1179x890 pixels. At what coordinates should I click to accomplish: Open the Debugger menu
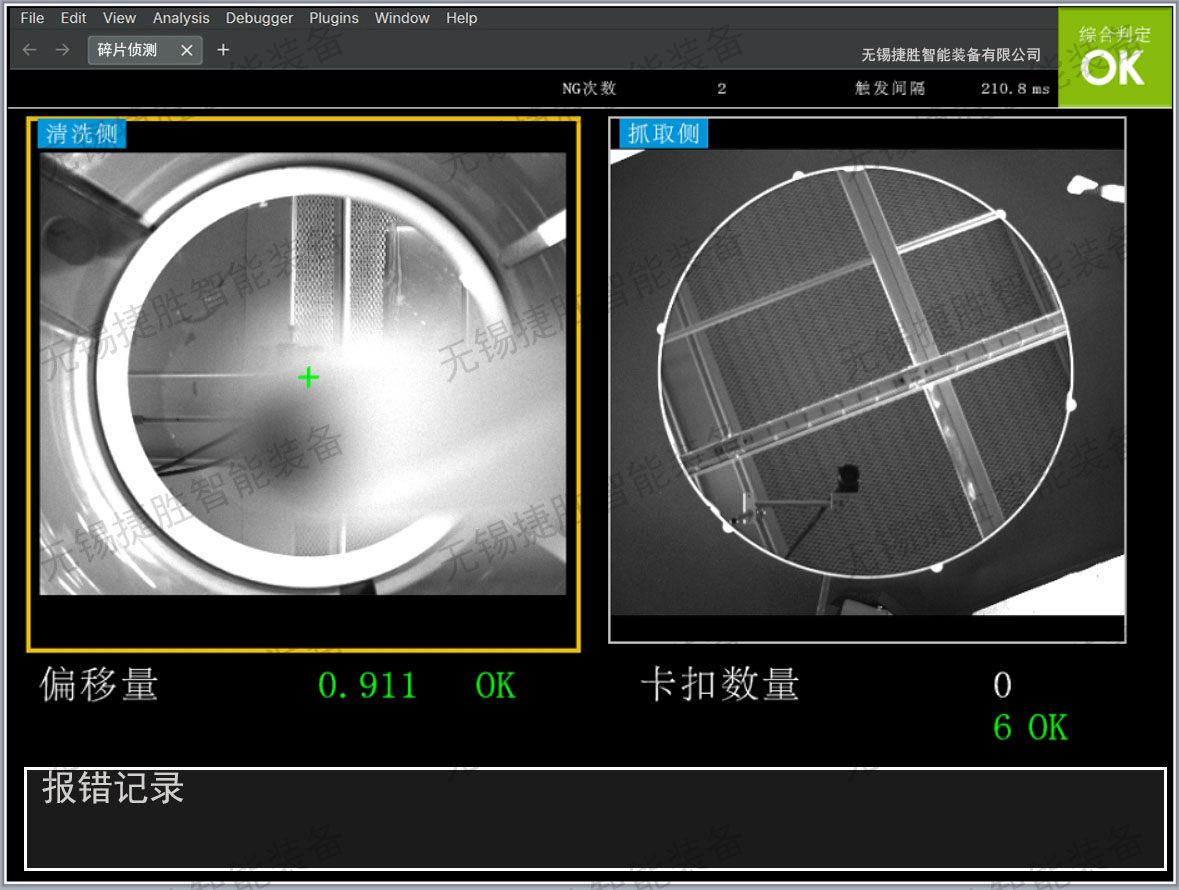(259, 18)
